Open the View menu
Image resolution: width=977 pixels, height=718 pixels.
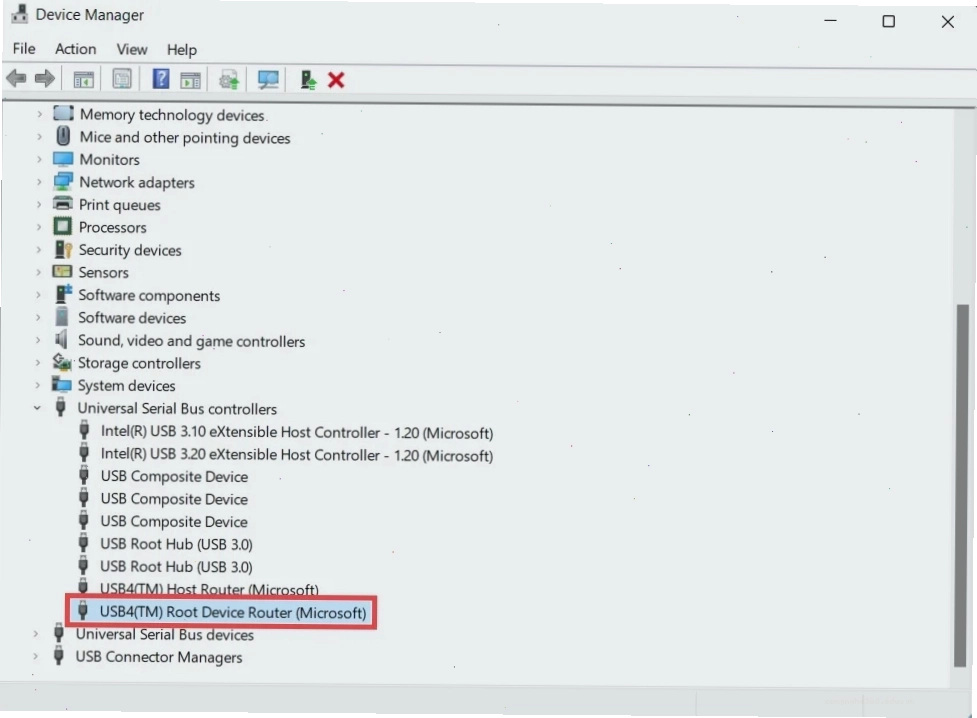click(x=132, y=49)
